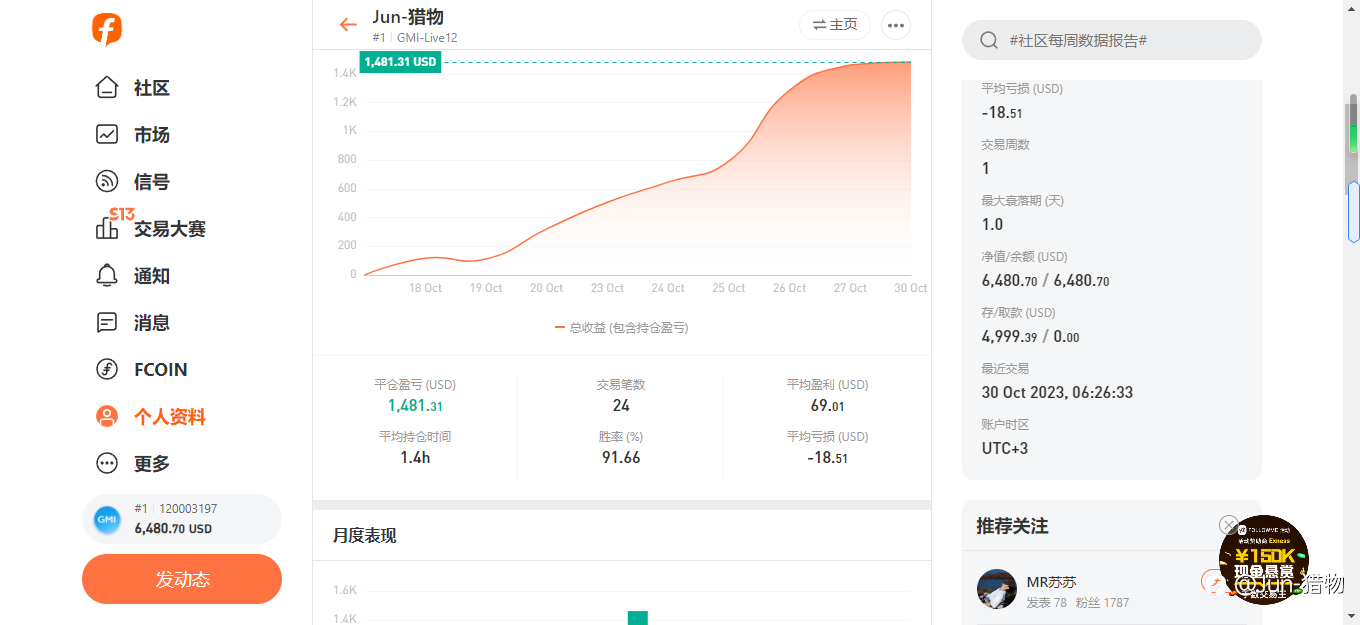Screen dimensions: 1360x625
Task: Open the 信号 signal icon
Action: pyautogui.click(x=107, y=181)
